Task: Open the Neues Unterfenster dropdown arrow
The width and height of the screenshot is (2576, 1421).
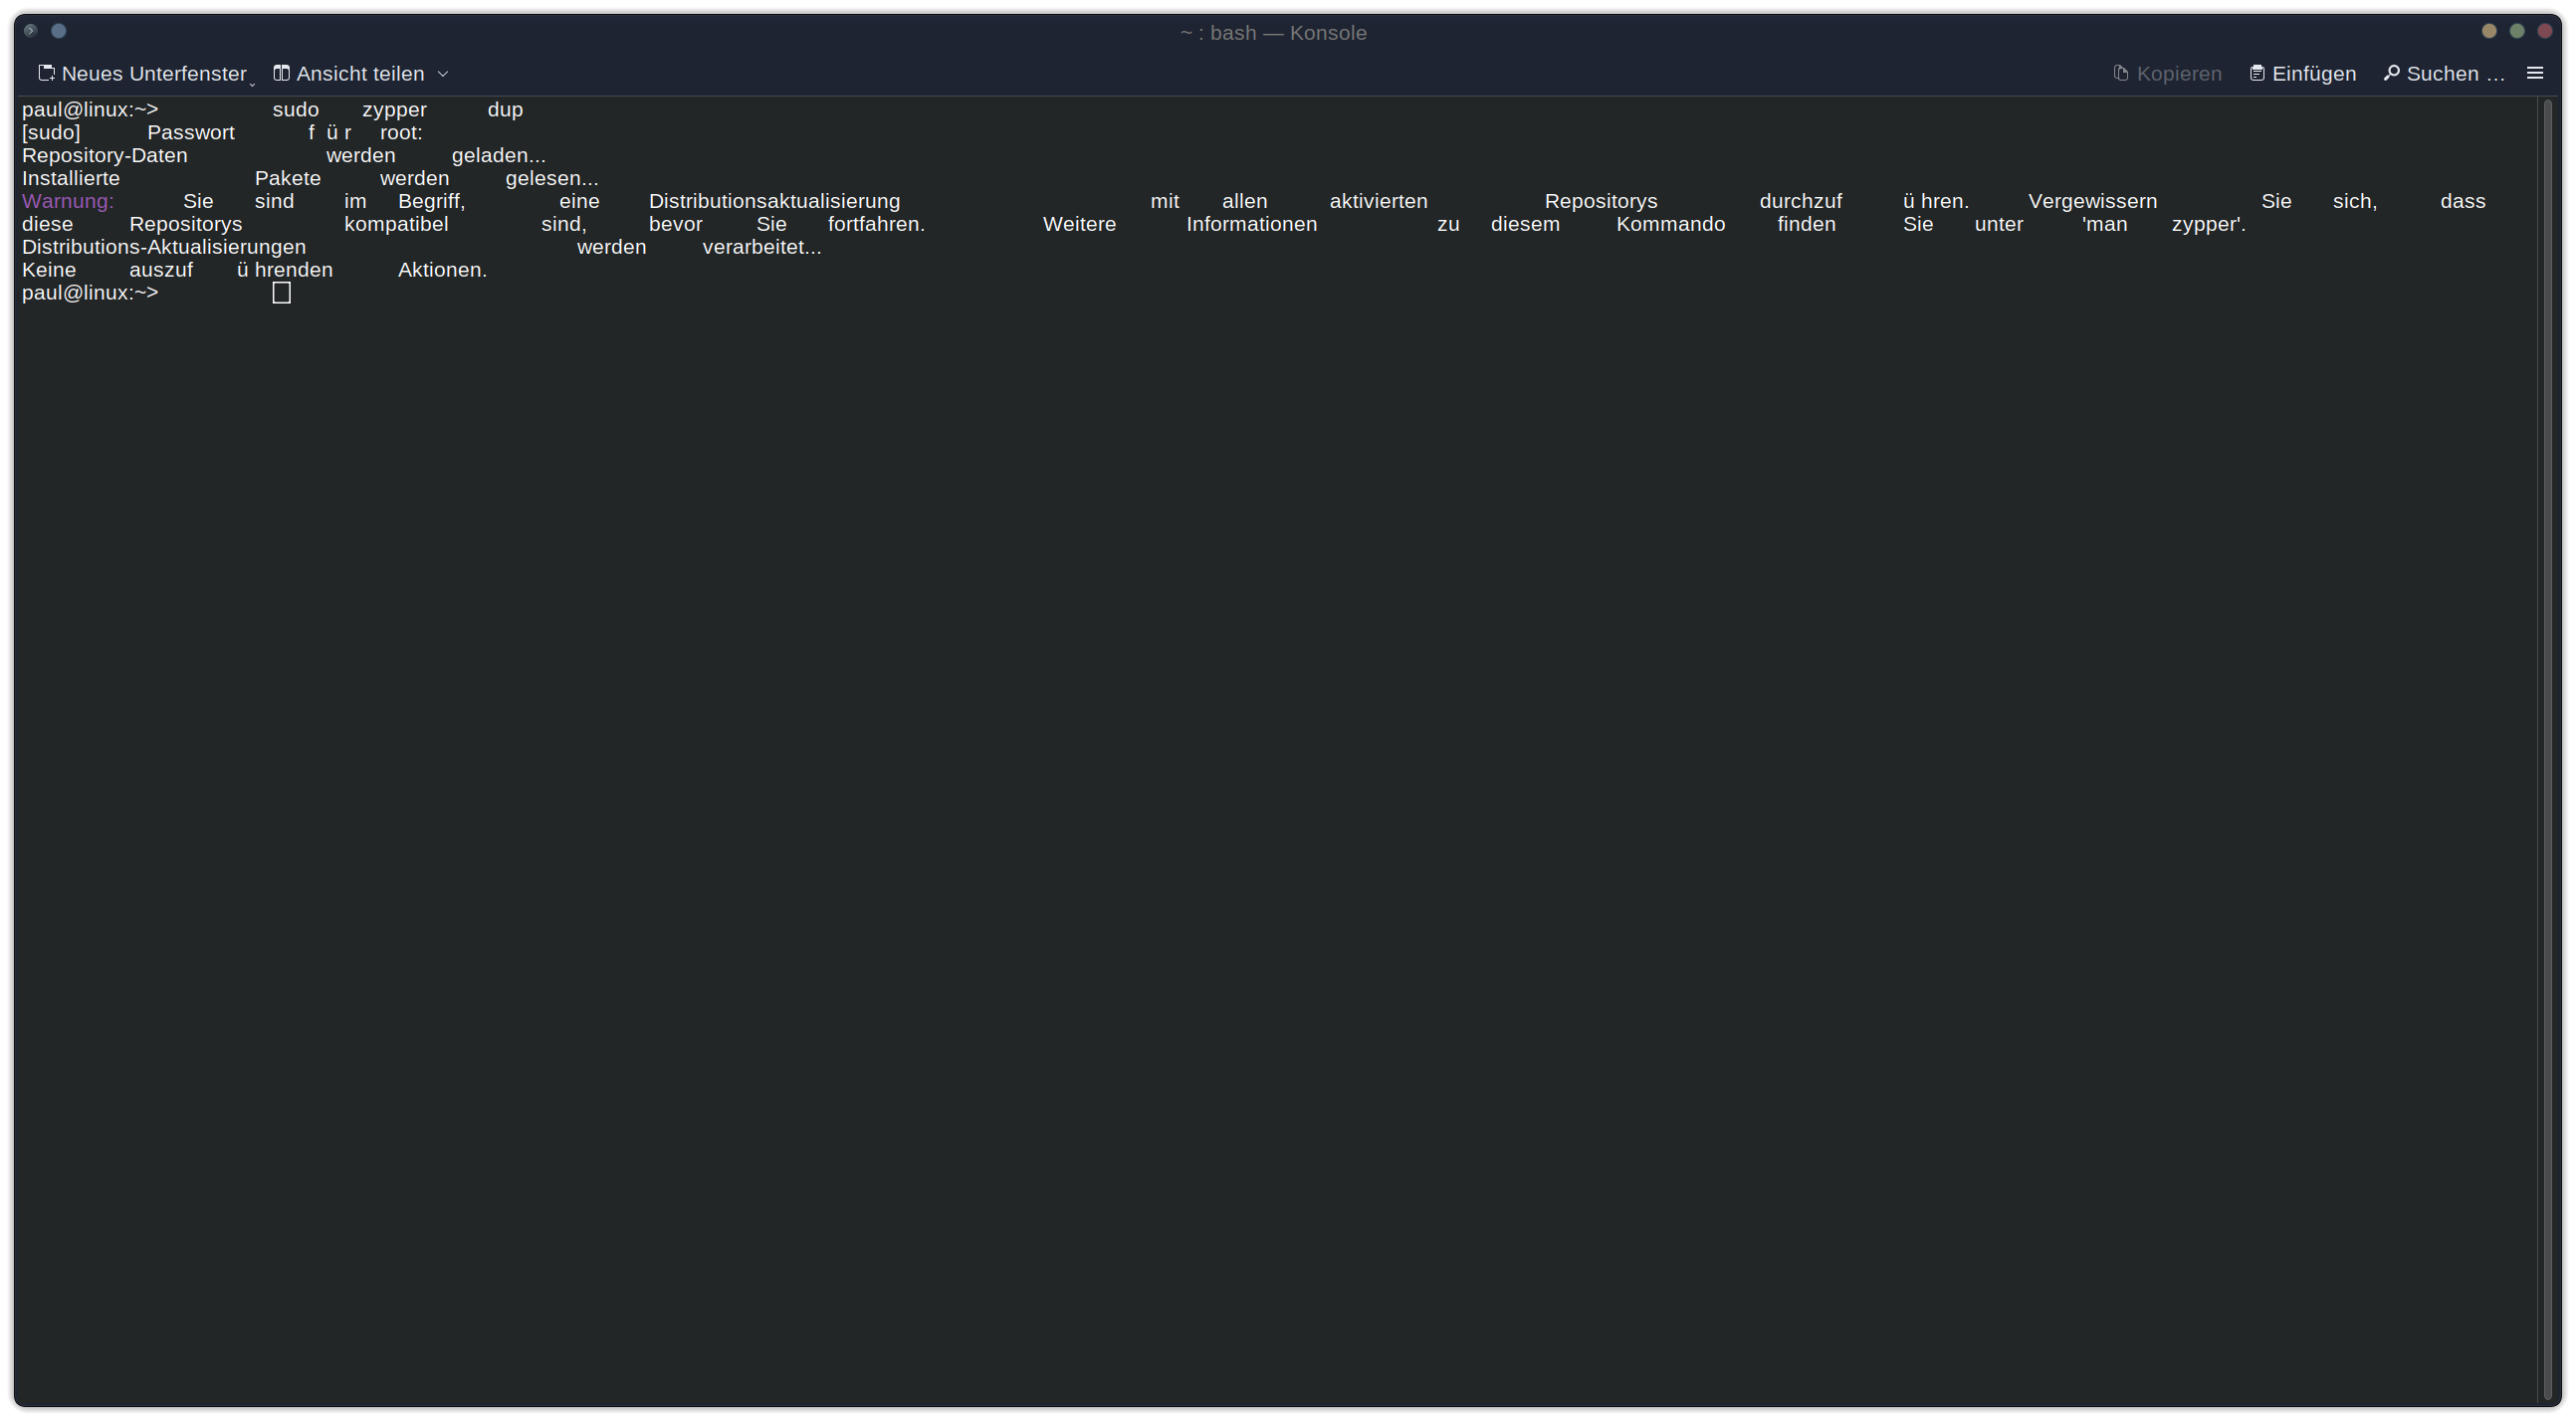Action: tap(253, 84)
